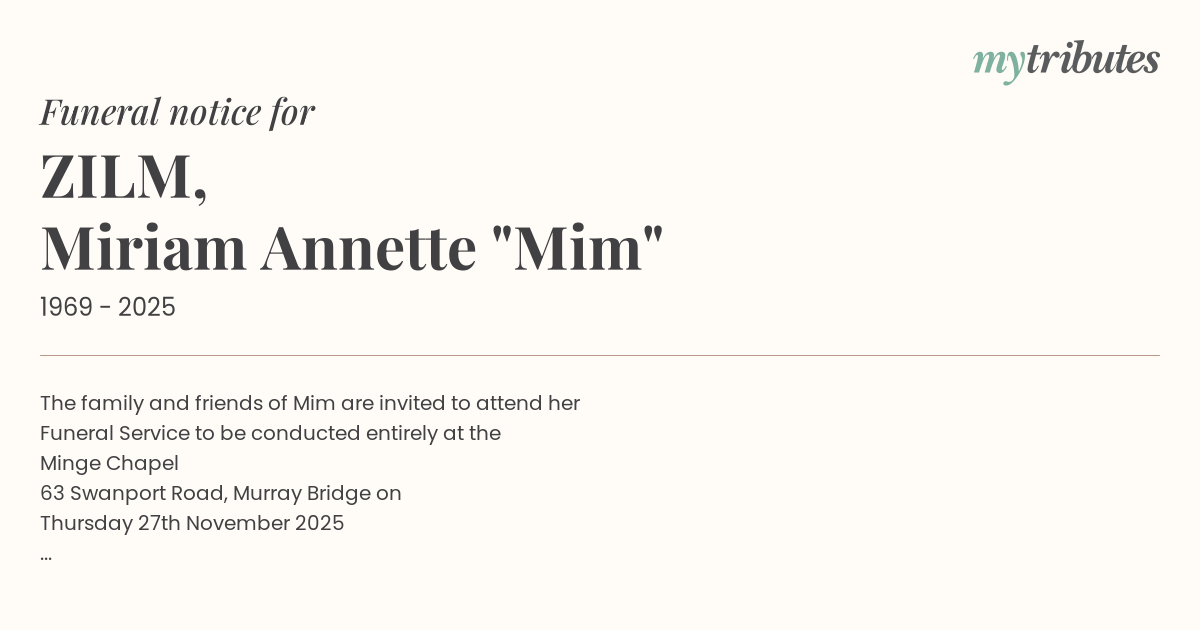This screenshot has width=1200, height=630.
Task: Click the middle name "Annette"
Action: (x=368, y=248)
